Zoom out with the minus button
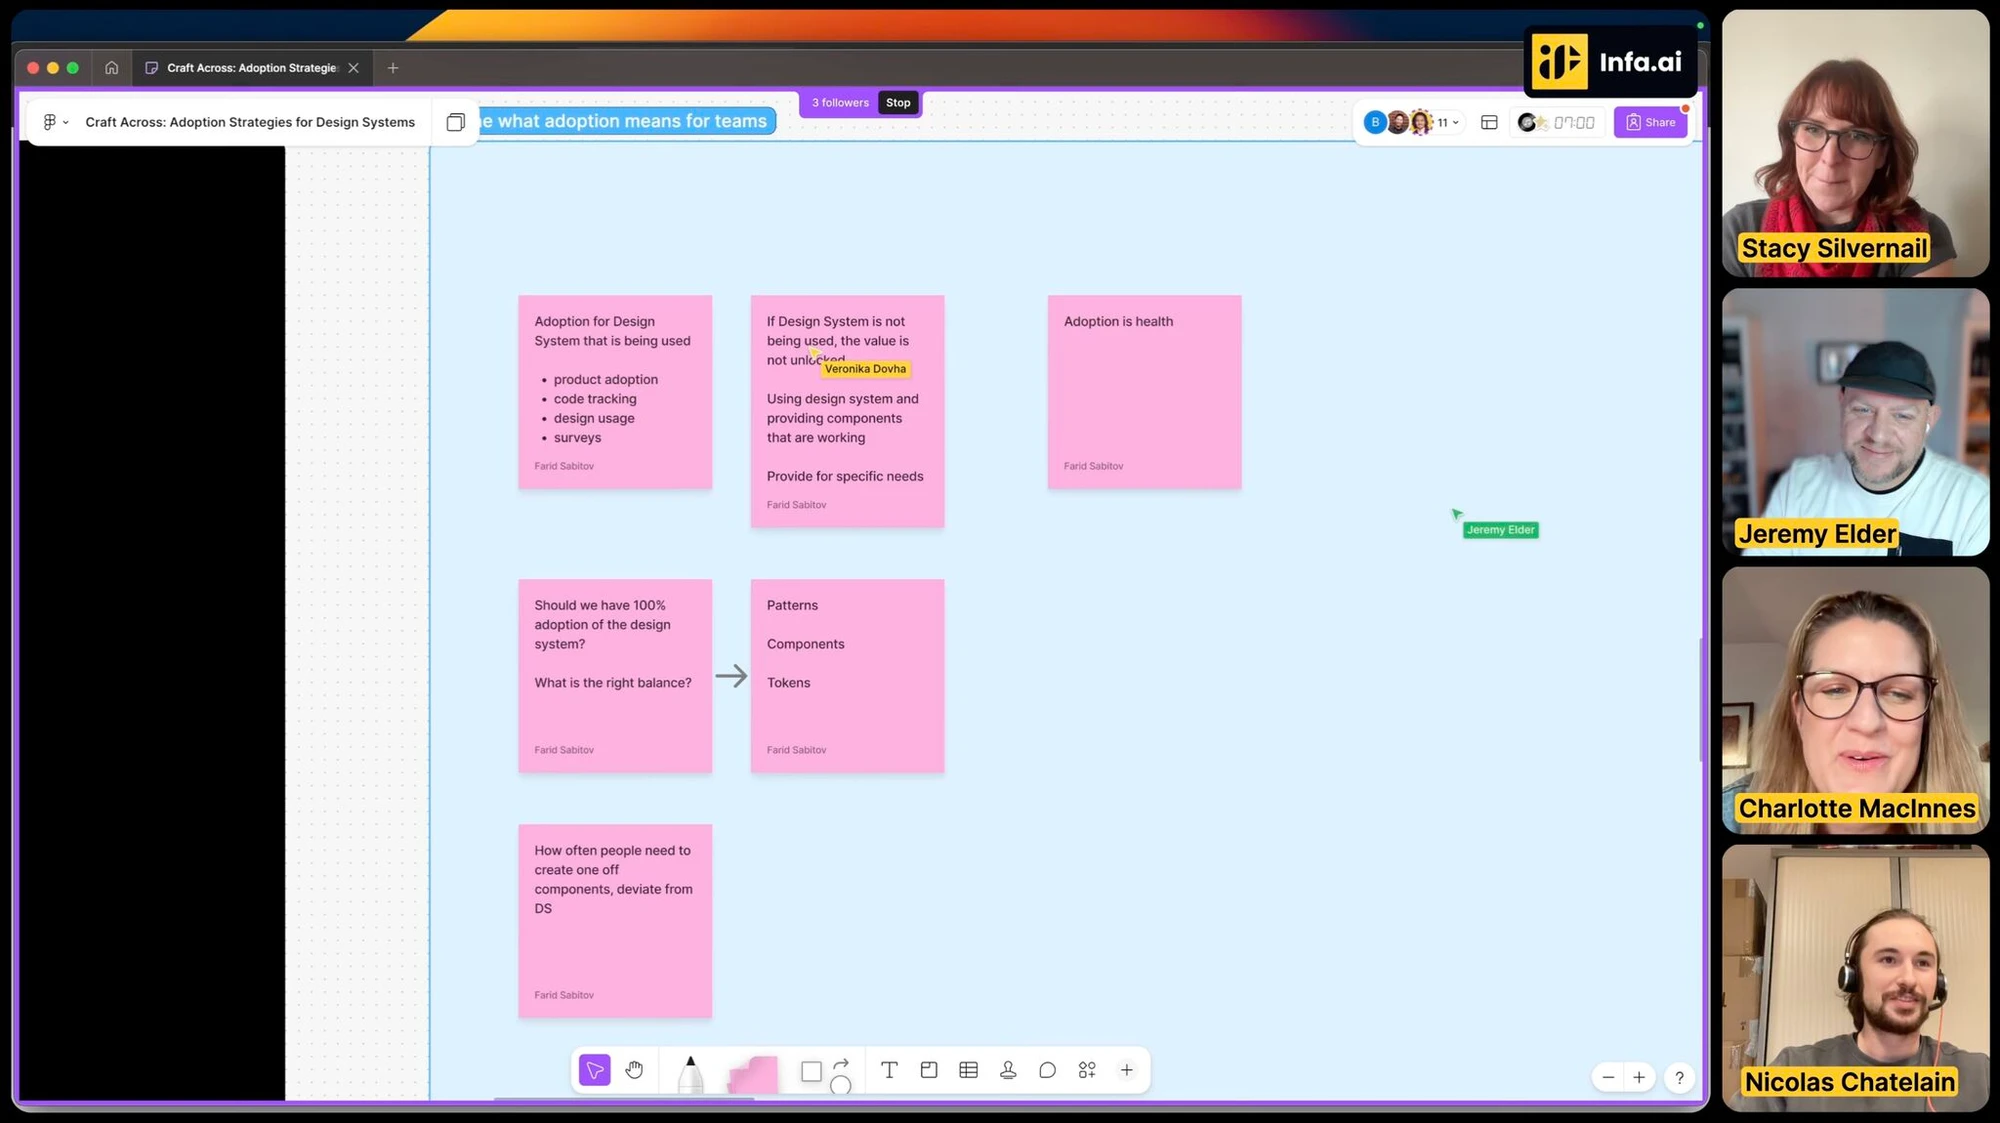 pos(1608,1077)
